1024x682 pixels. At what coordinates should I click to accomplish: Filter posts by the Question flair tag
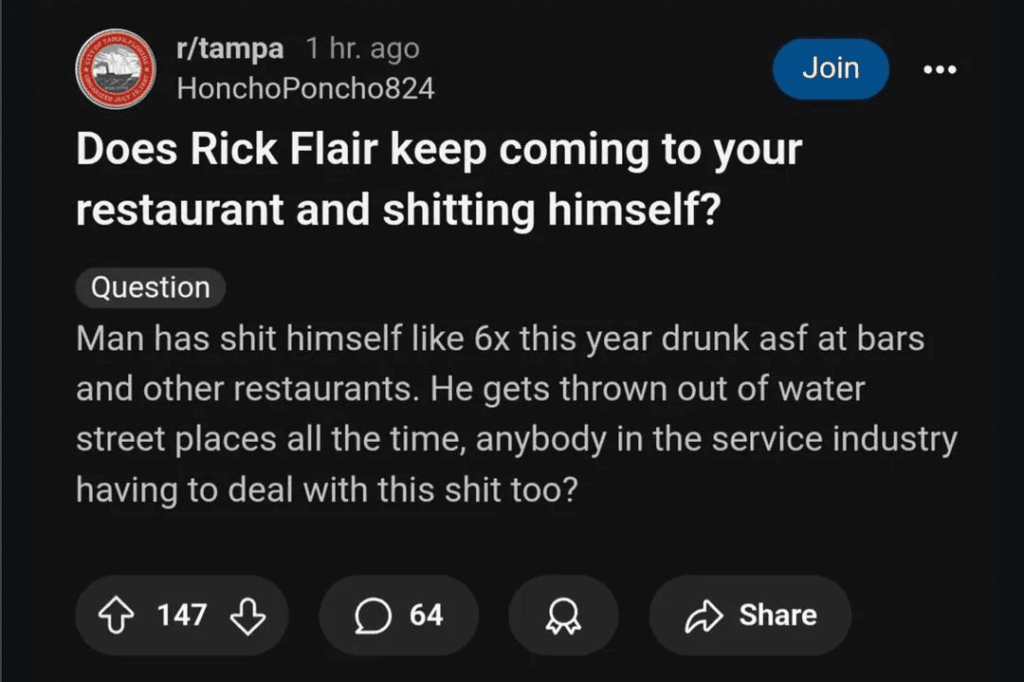[x=150, y=287]
